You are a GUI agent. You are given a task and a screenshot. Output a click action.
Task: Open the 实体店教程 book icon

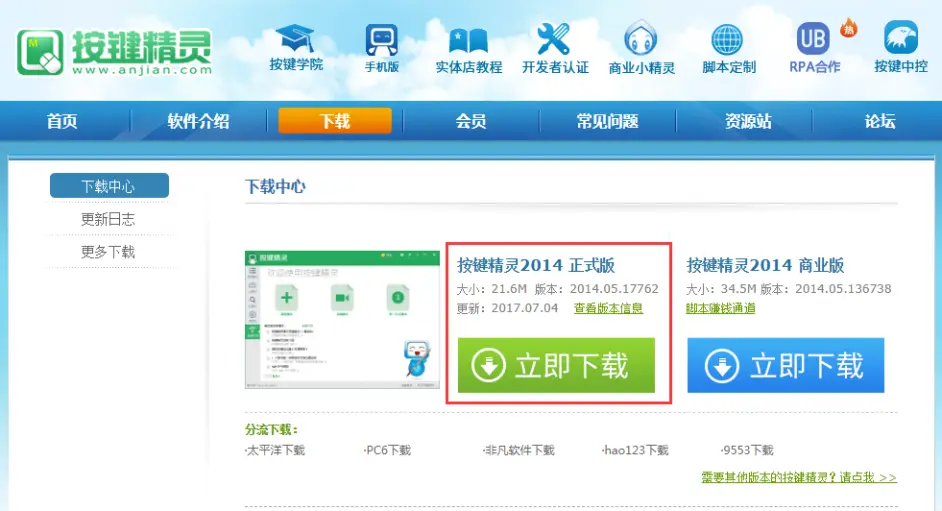pyautogui.click(x=468, y=41)
